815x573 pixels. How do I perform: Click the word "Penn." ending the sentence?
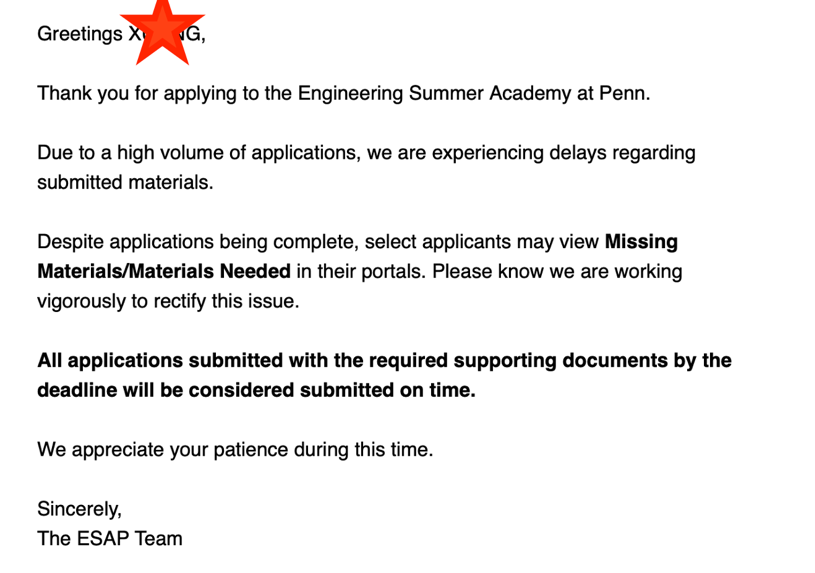click(x=625, y=94)
